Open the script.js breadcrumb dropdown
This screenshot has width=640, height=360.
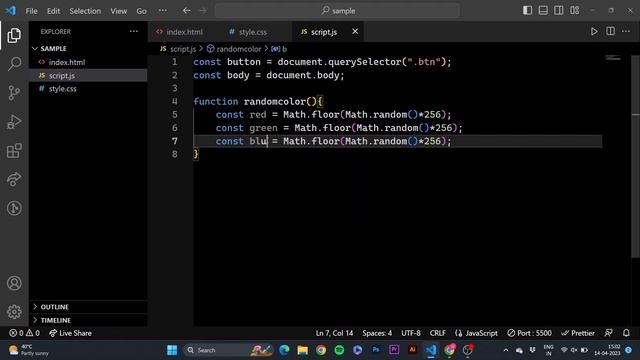tap(178, 49)
